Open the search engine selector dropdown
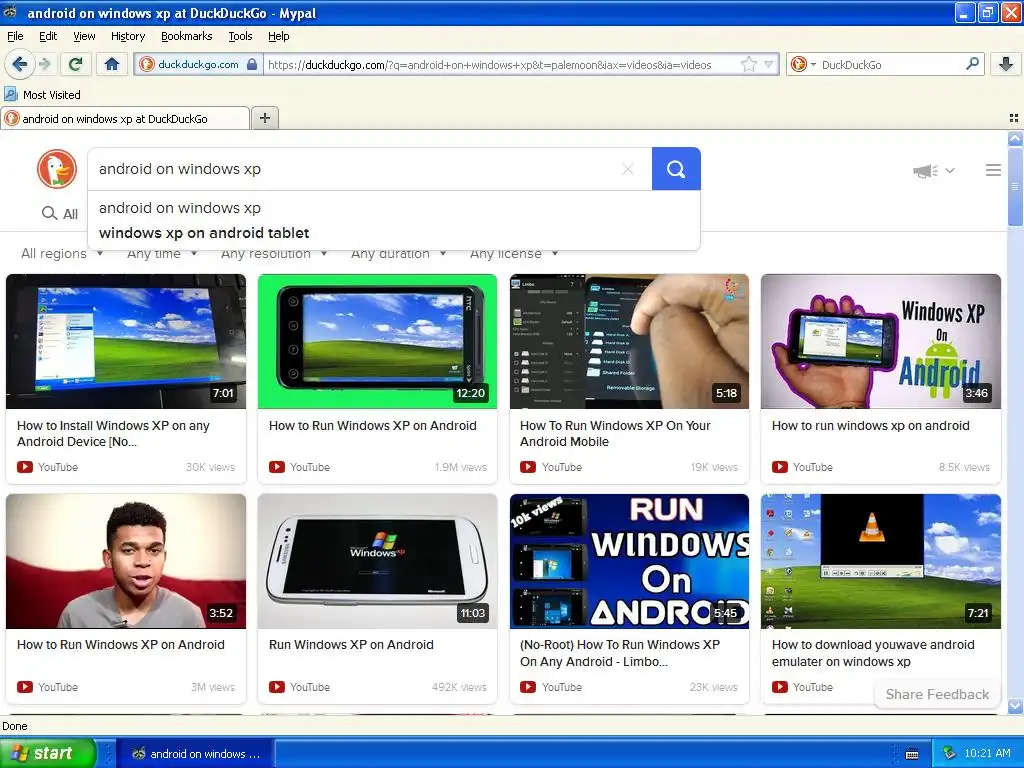Screen dimensions: 1024x768 pyautogui.click(x=803, y=65)
